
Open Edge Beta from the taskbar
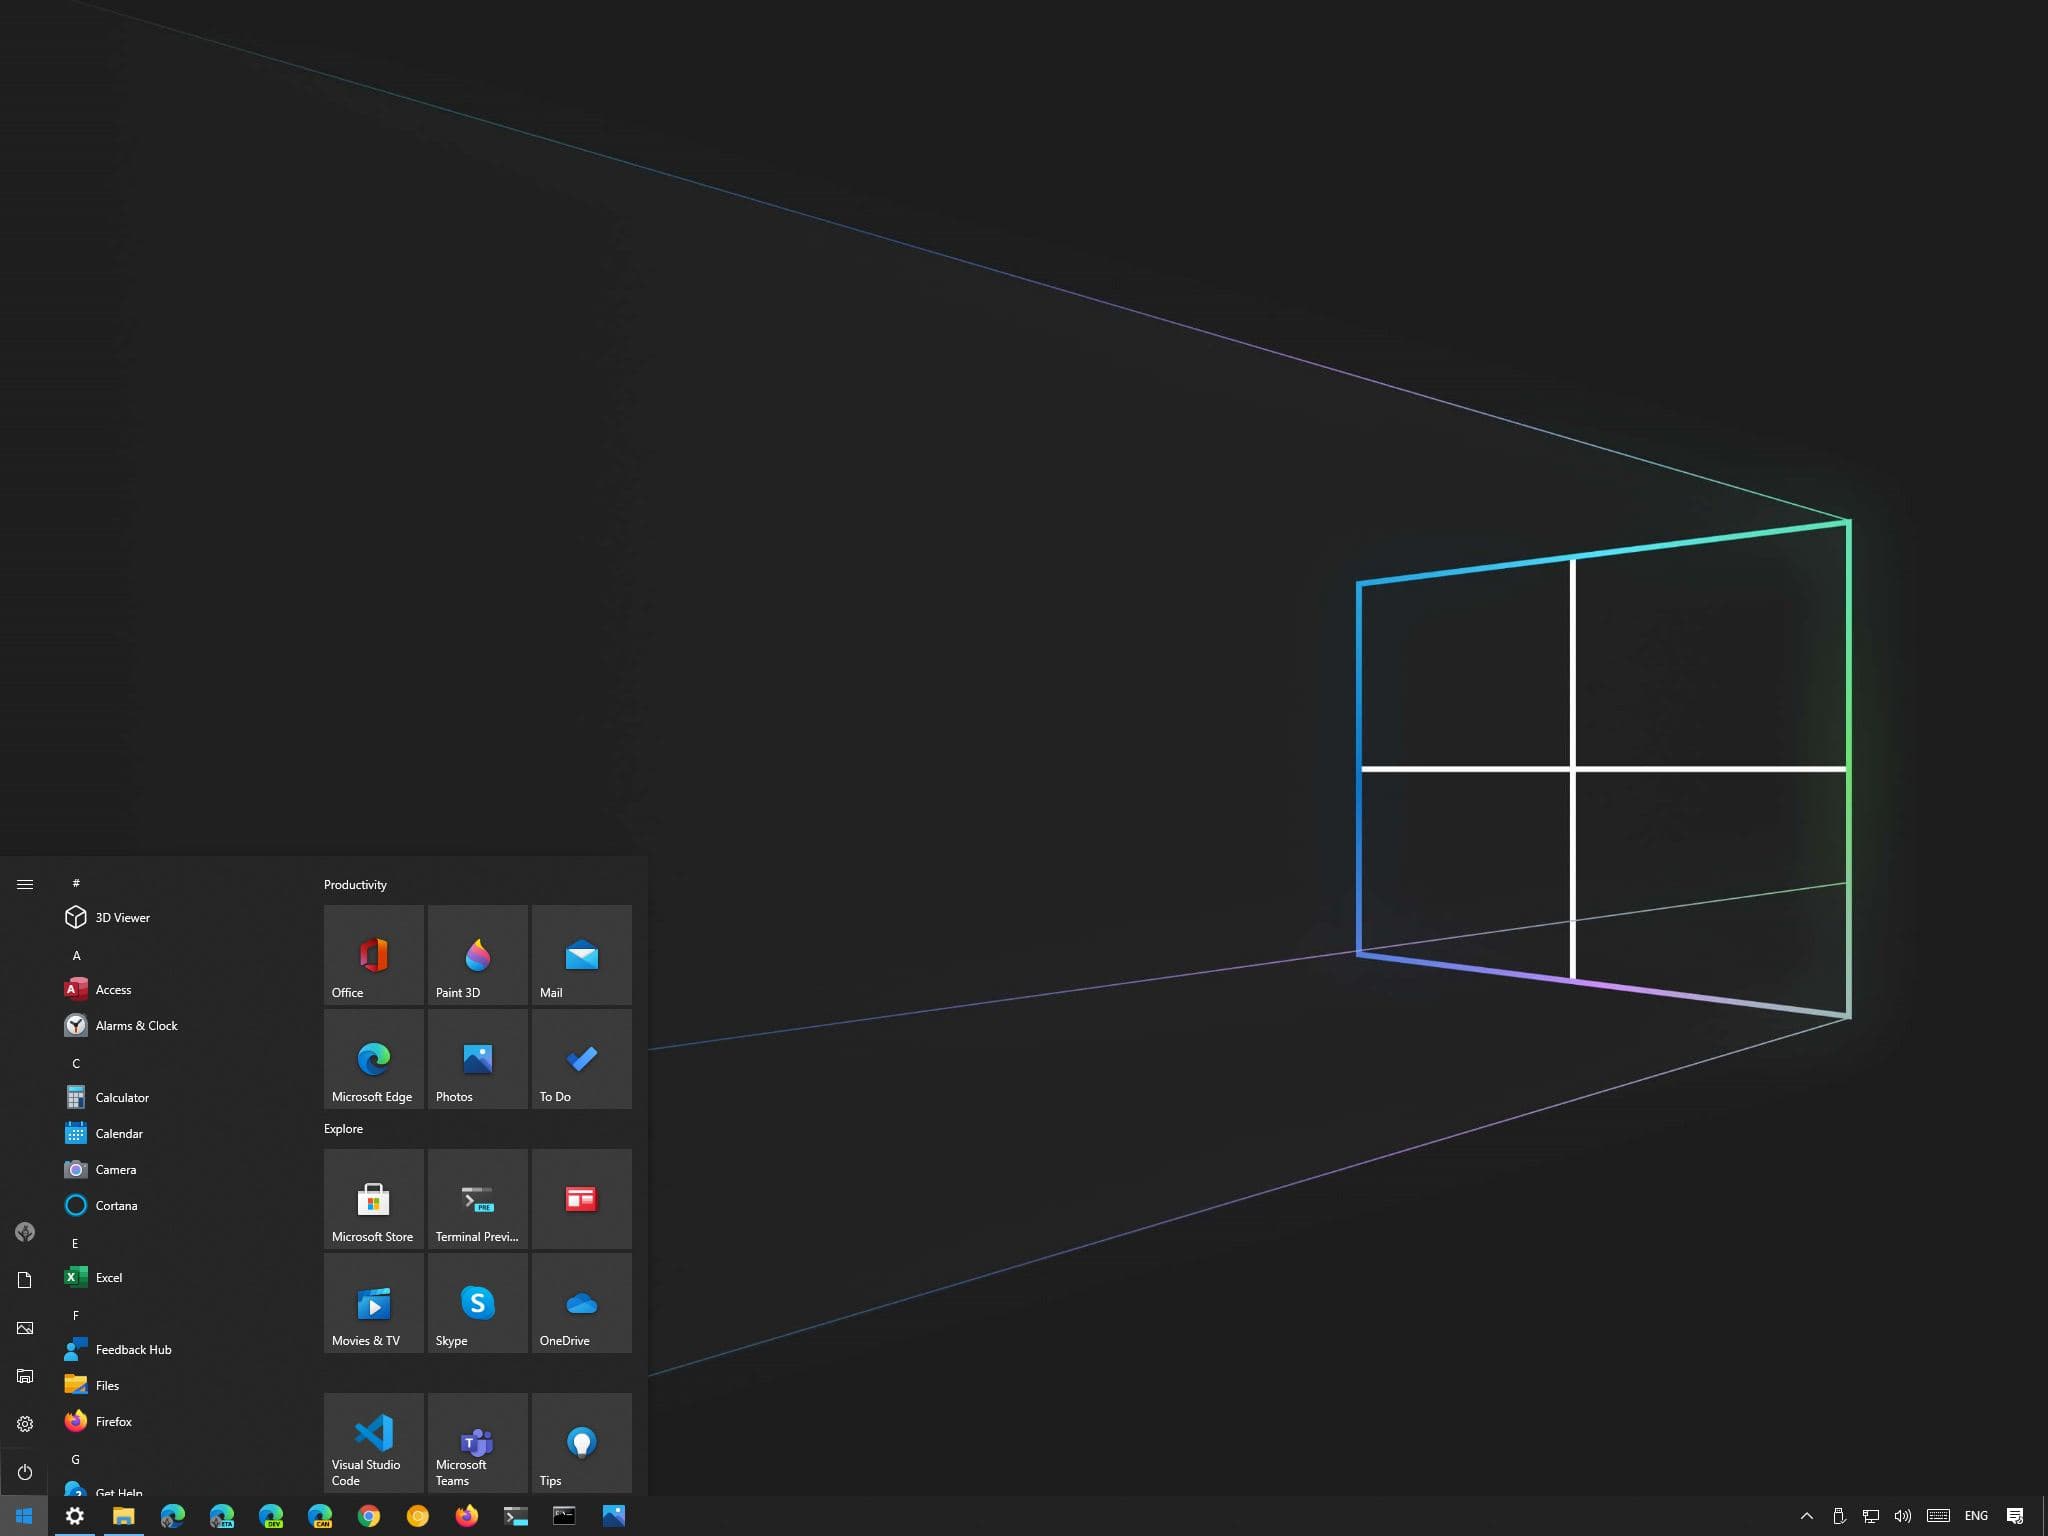point(221,1516)
